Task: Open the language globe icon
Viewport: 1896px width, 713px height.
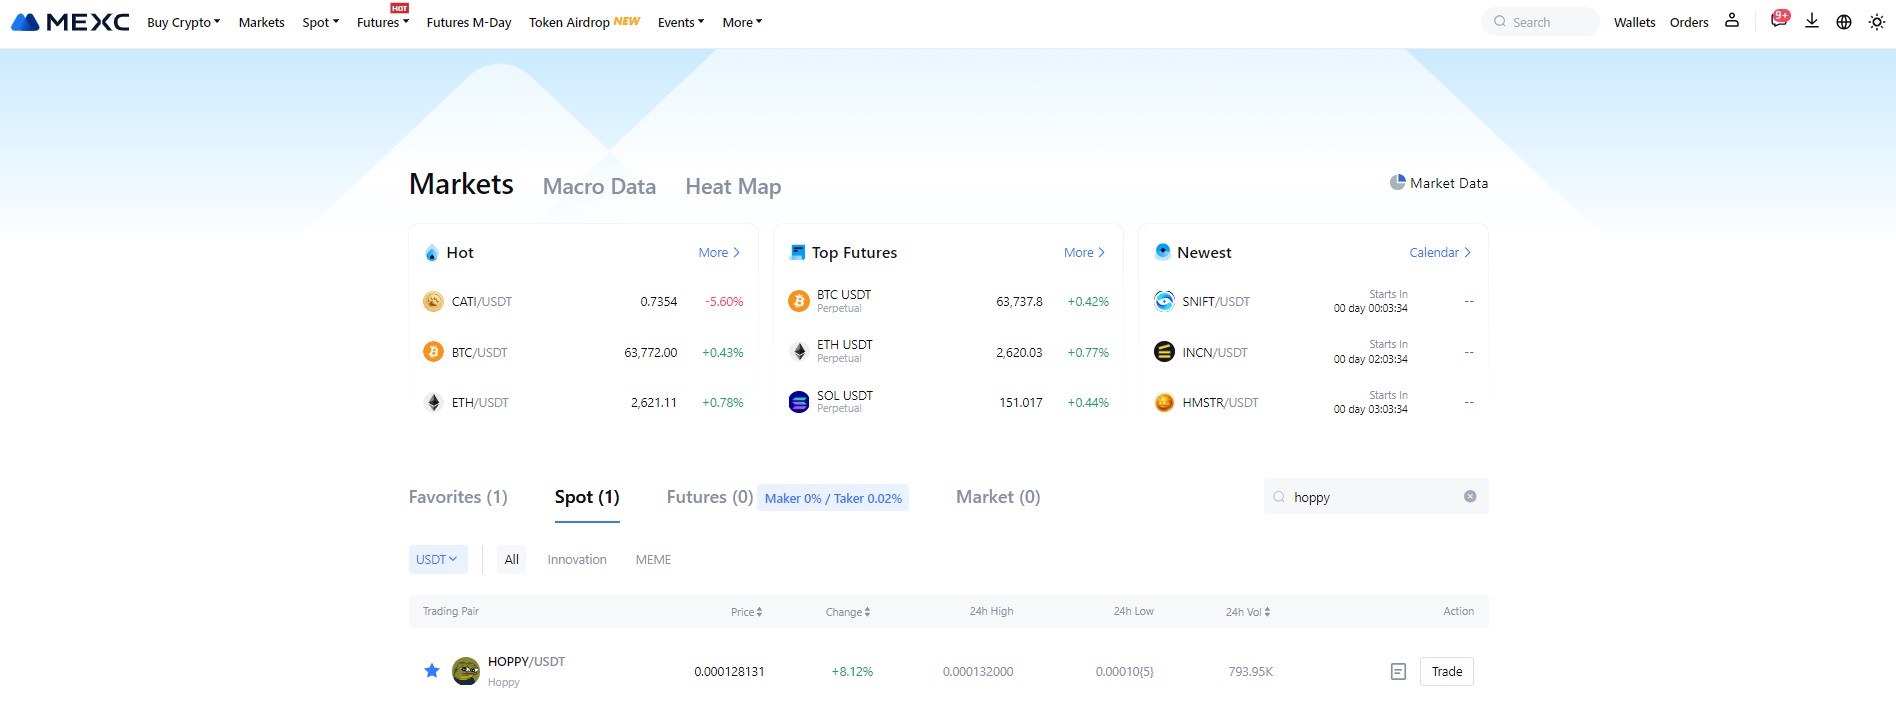Action: tap(1844, 22)
